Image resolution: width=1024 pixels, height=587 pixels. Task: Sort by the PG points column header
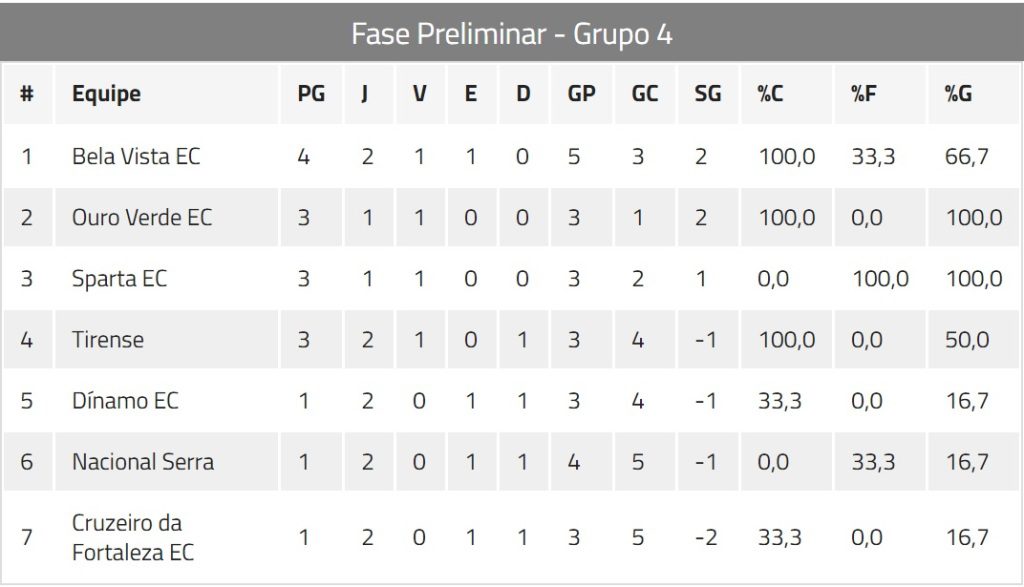coord(311,94)
